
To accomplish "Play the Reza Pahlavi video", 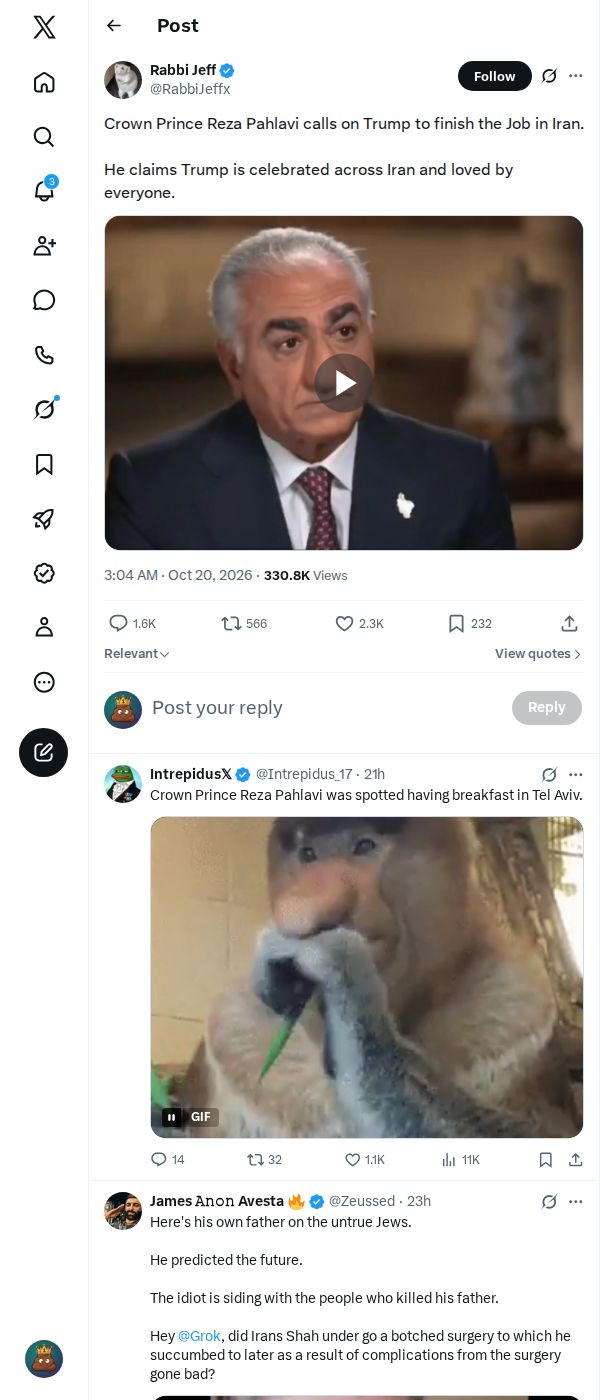I will coord(344,383).
